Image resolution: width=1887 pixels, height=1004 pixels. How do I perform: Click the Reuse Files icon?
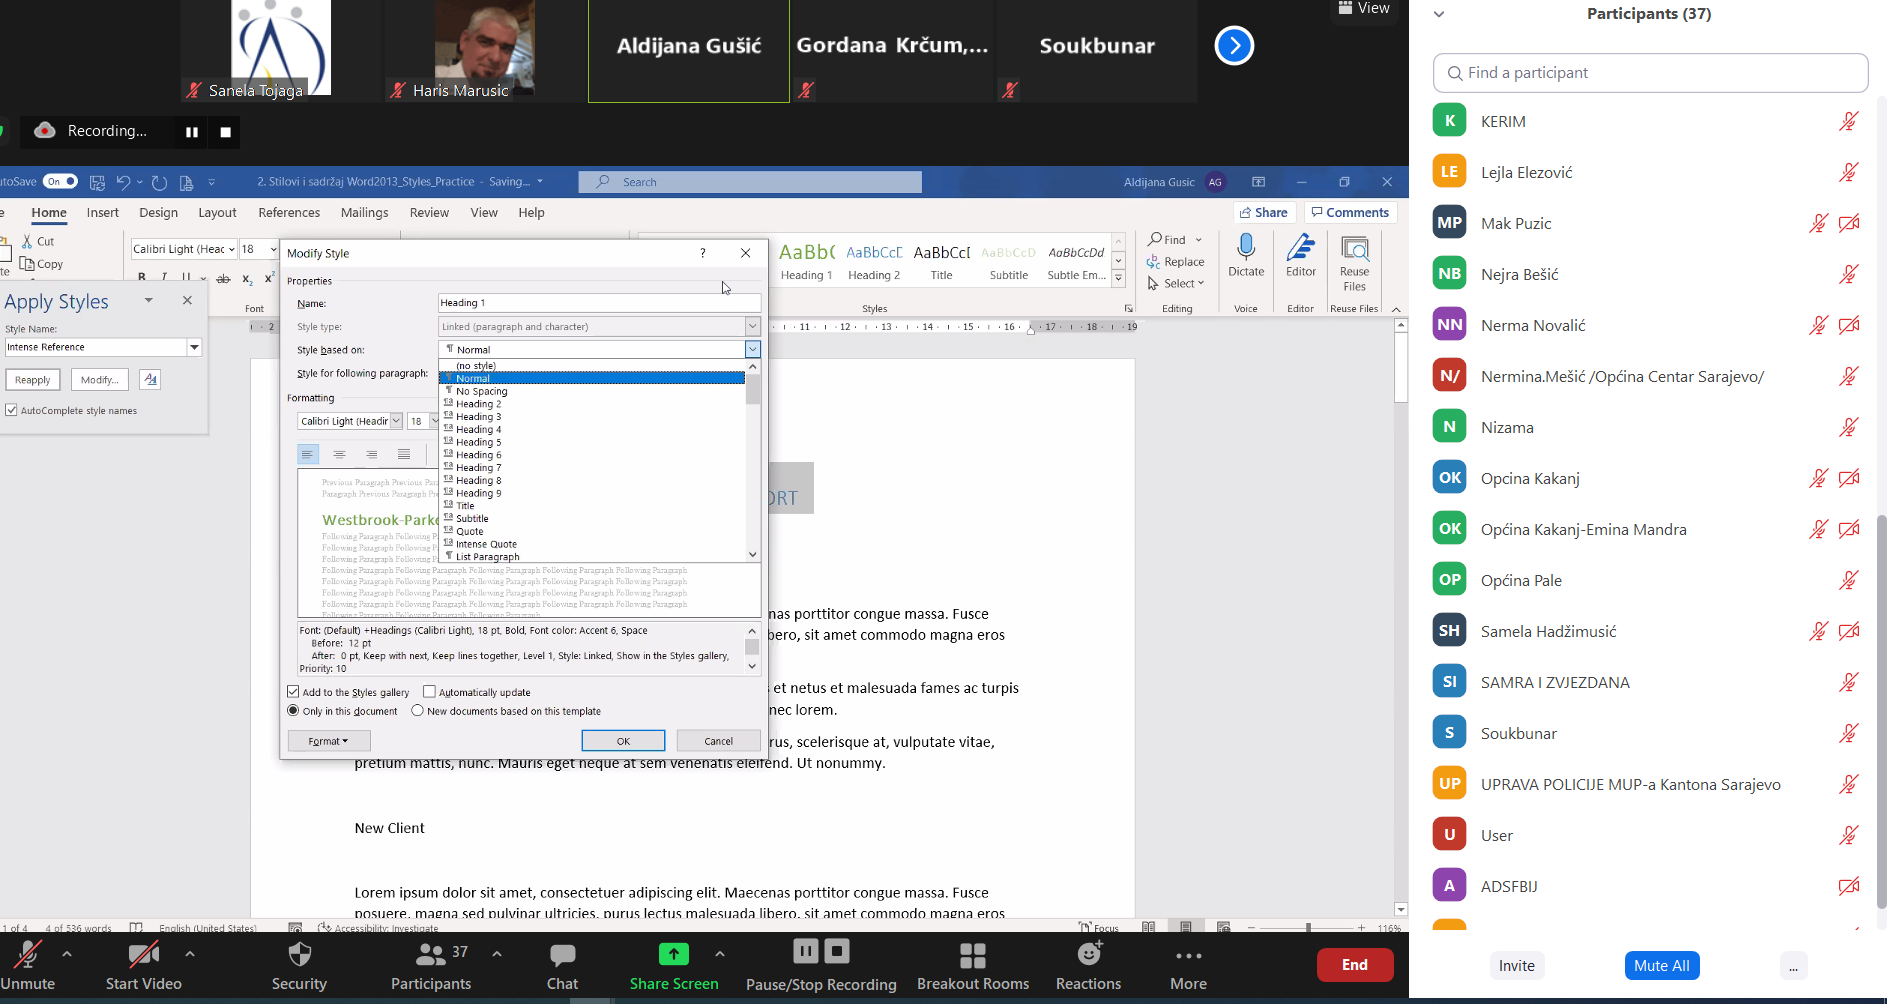[x=1354, y=250]
